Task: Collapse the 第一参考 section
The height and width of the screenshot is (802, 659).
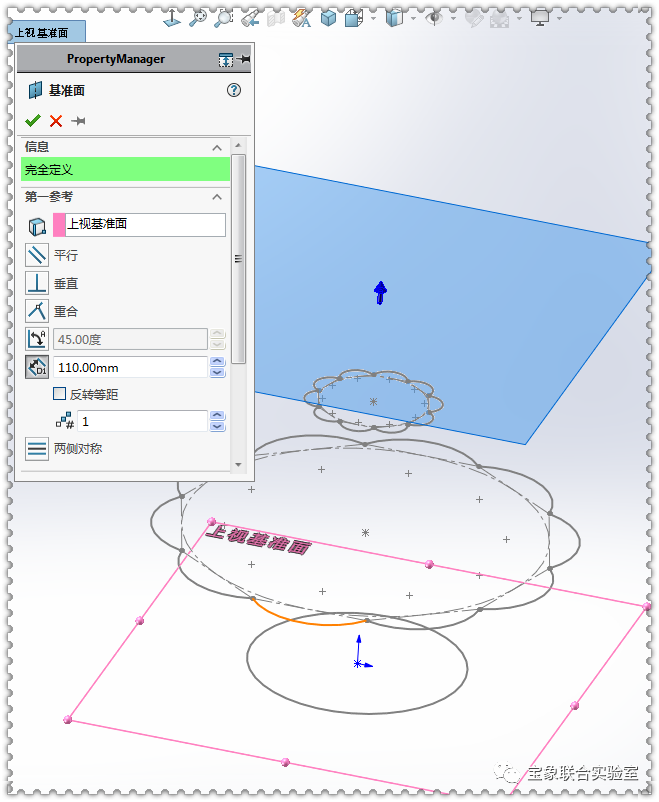Action: click(217, 197)
